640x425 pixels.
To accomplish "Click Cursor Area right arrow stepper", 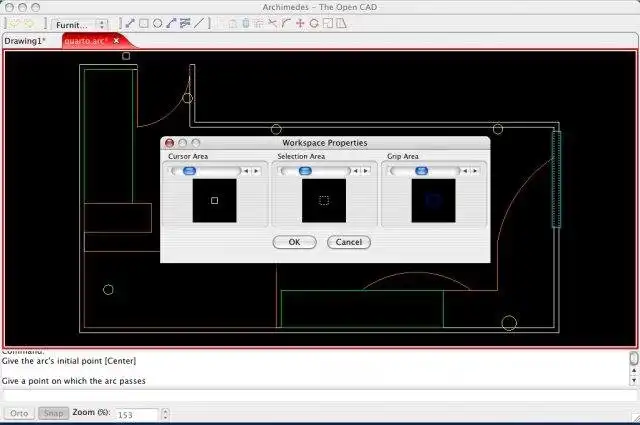I will 256,171.
